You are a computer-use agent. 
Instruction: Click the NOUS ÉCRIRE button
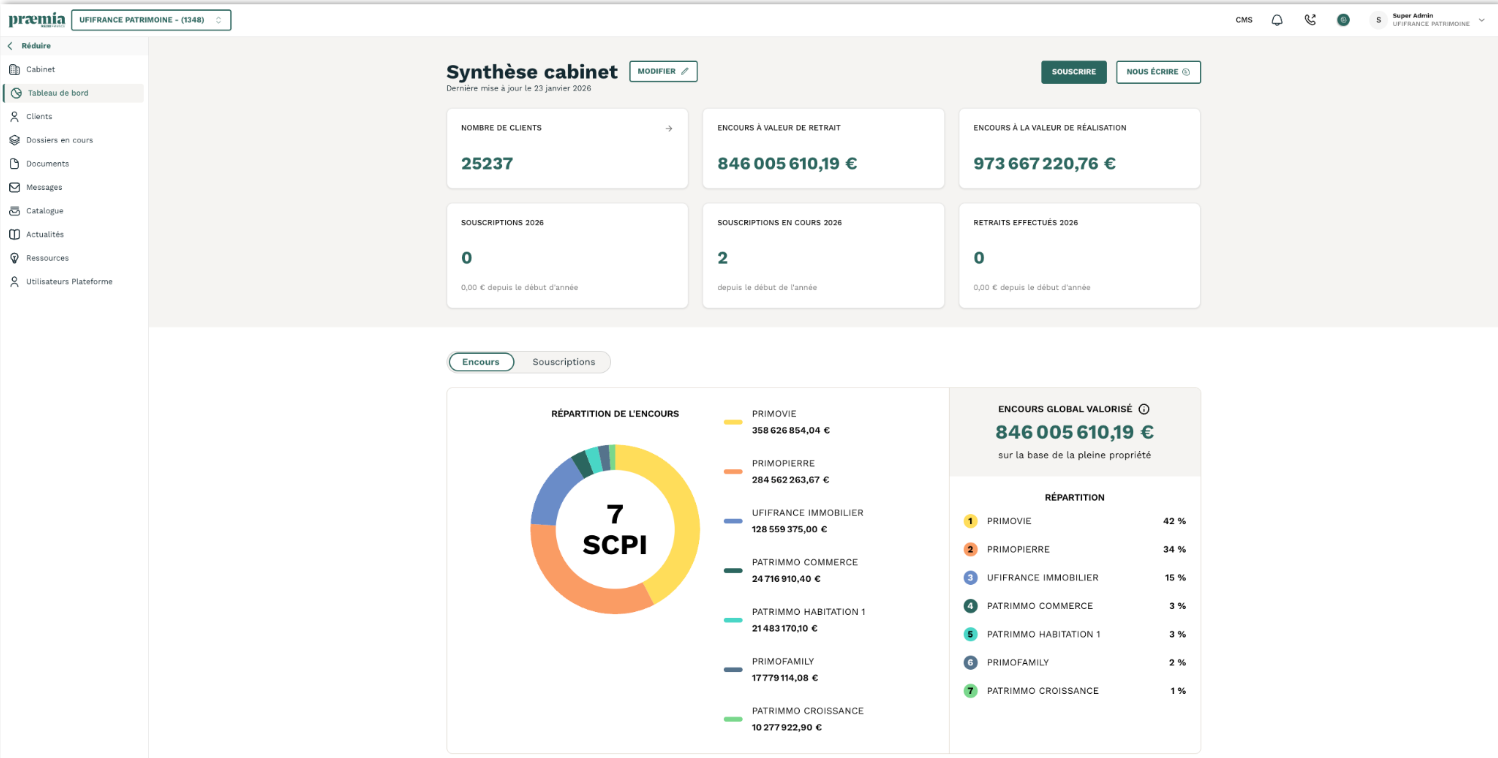(x=1158, y=72)
